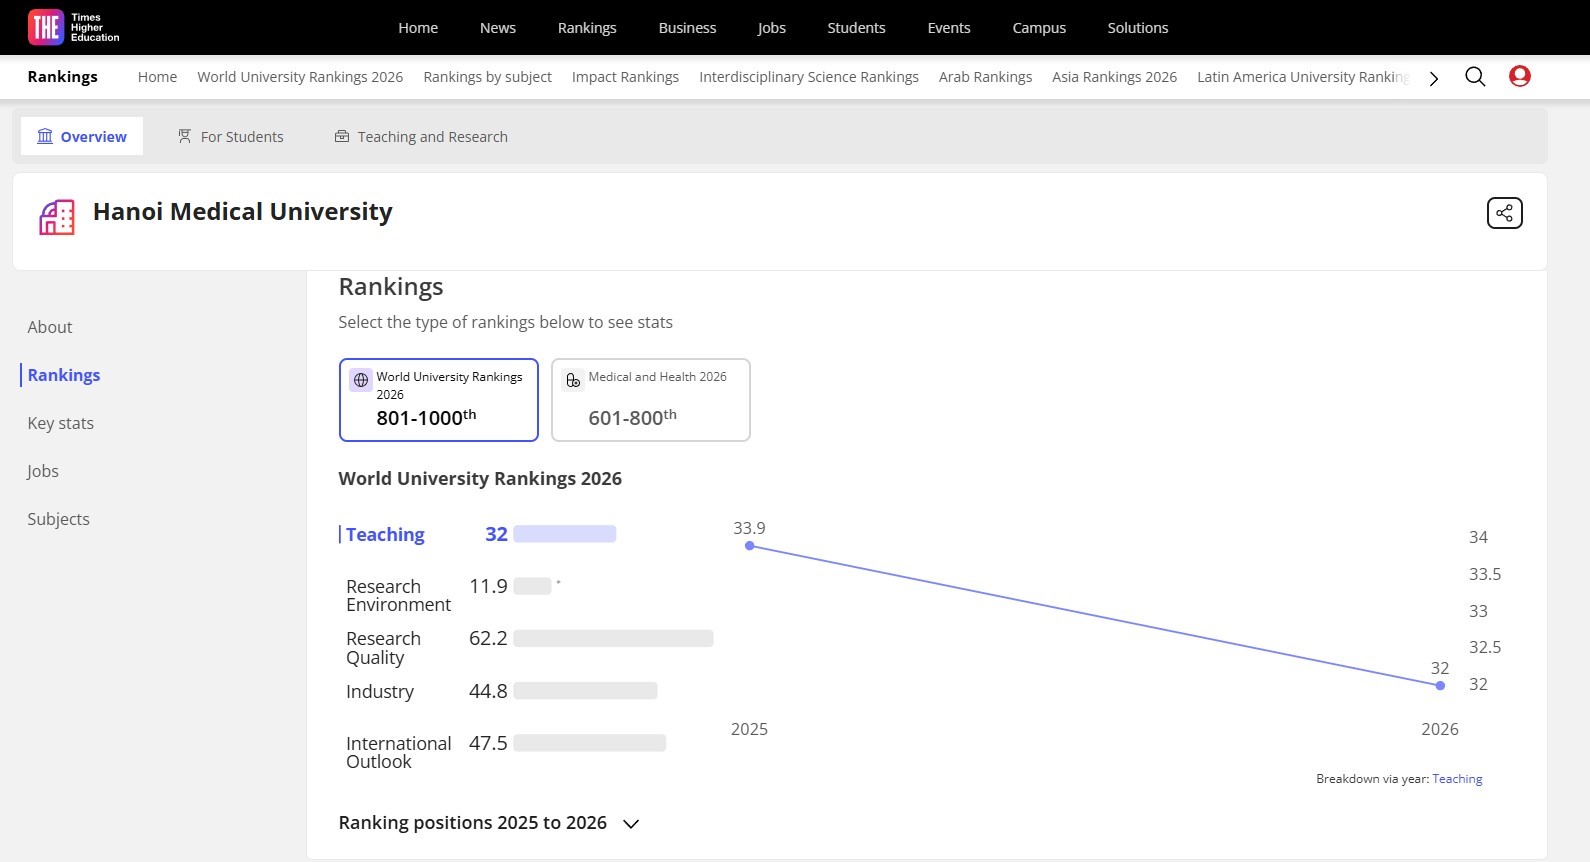Jump to the Subjects section in sidebar
The width and height of the screenshot is (1590, 862).
coord(58,519)
